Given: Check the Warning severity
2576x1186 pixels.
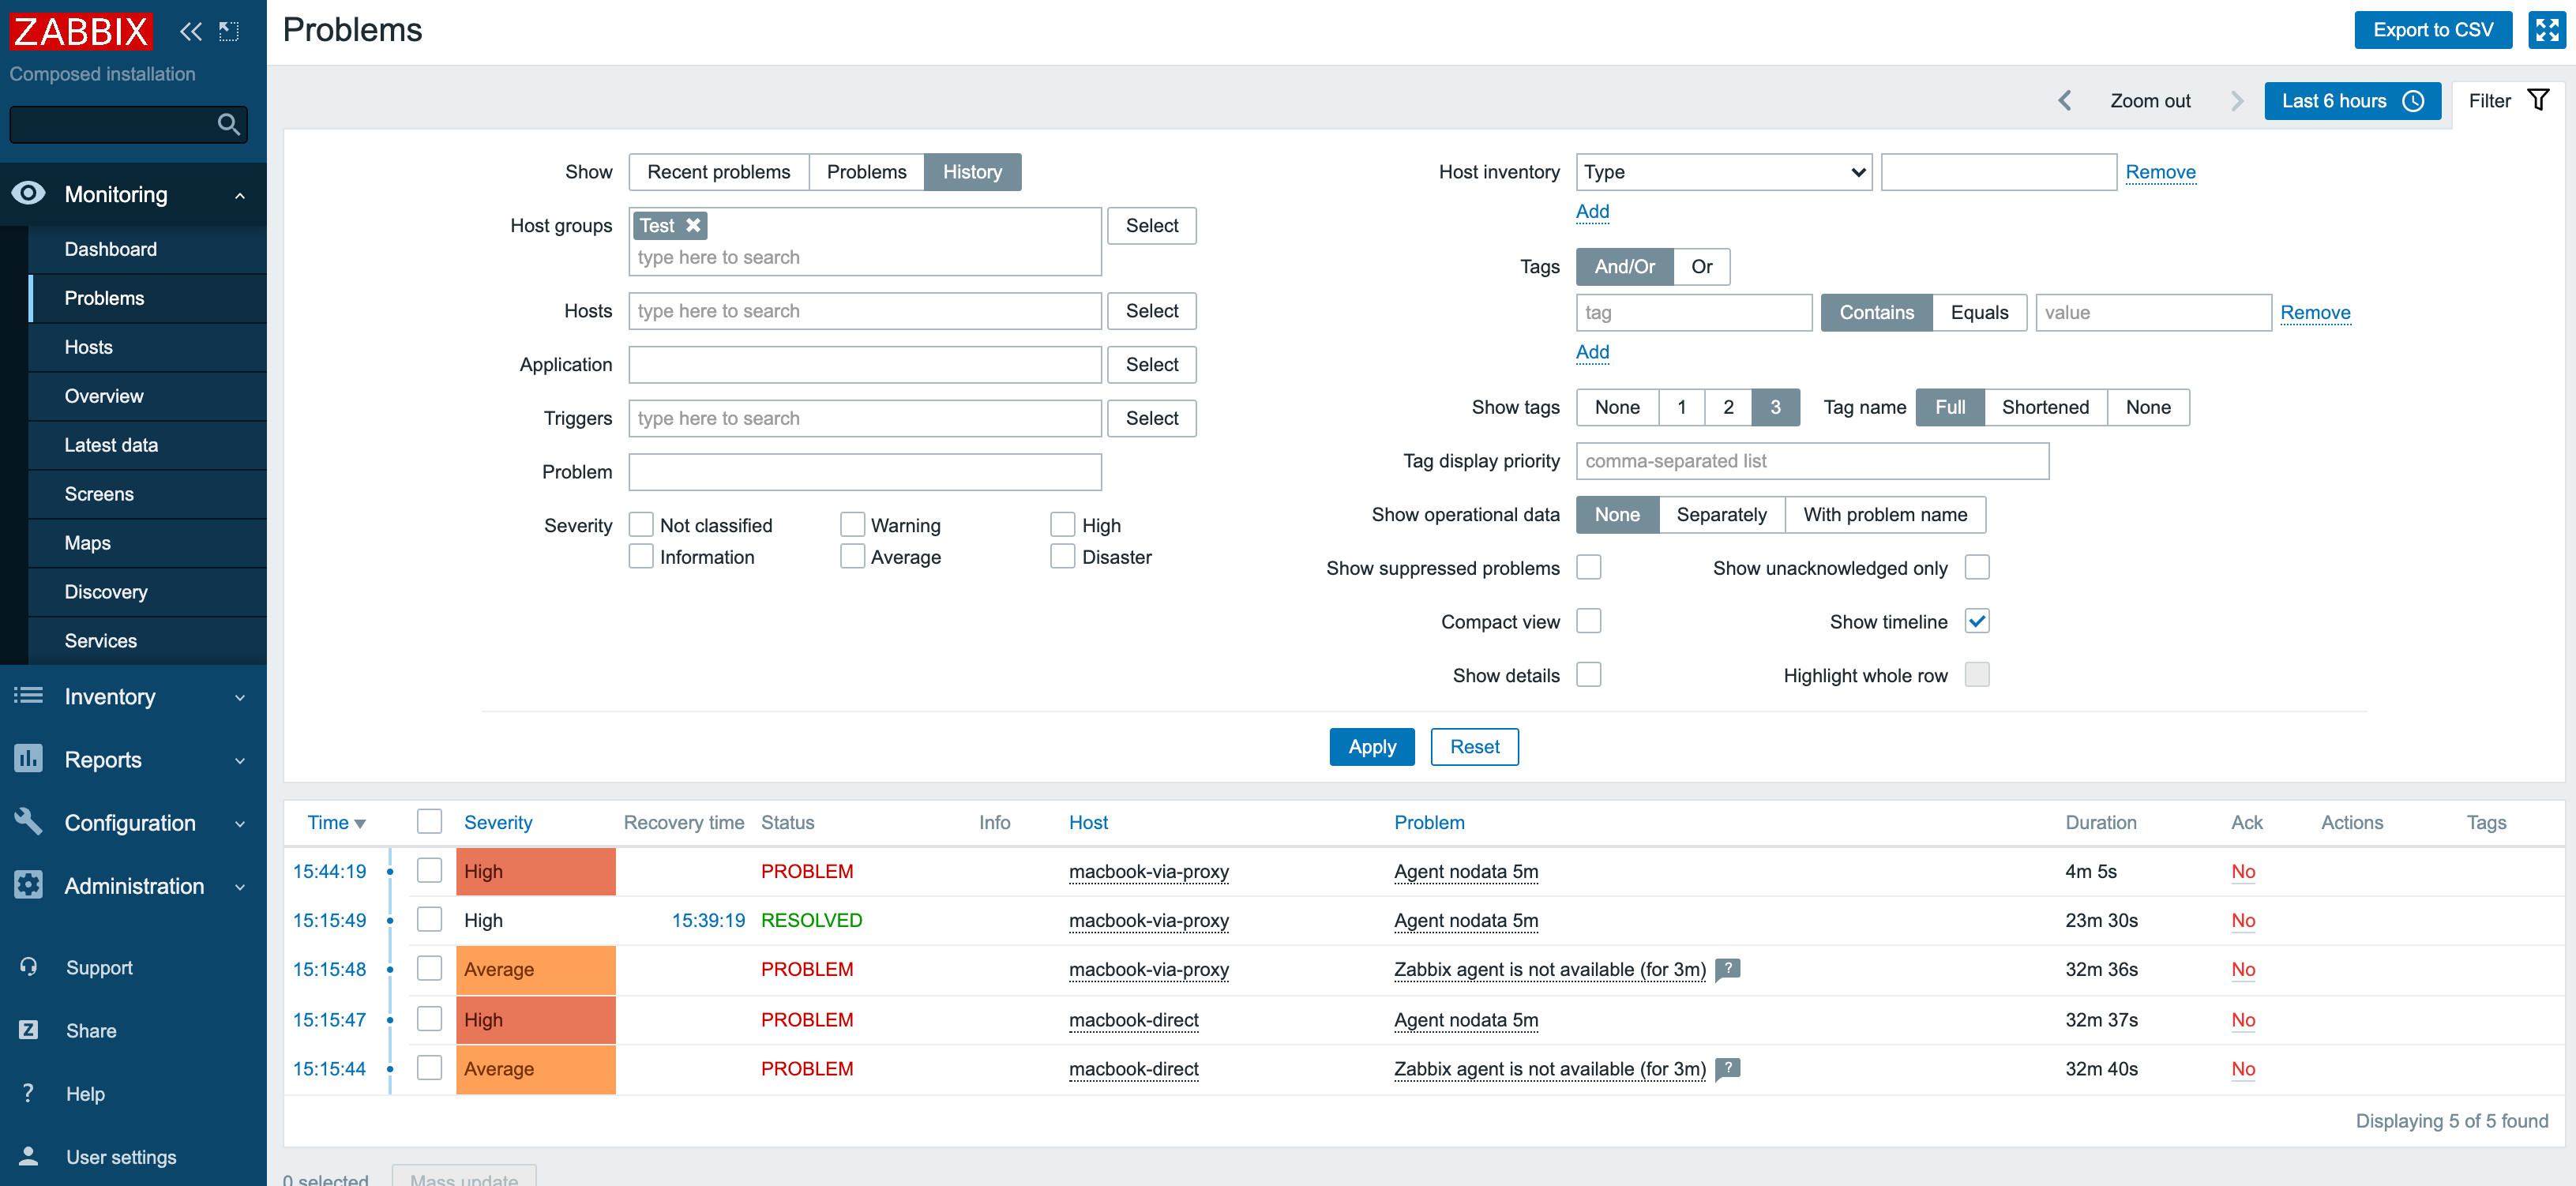Looking at the screenshot, I should pyautogui.click(x=852, y=524).
